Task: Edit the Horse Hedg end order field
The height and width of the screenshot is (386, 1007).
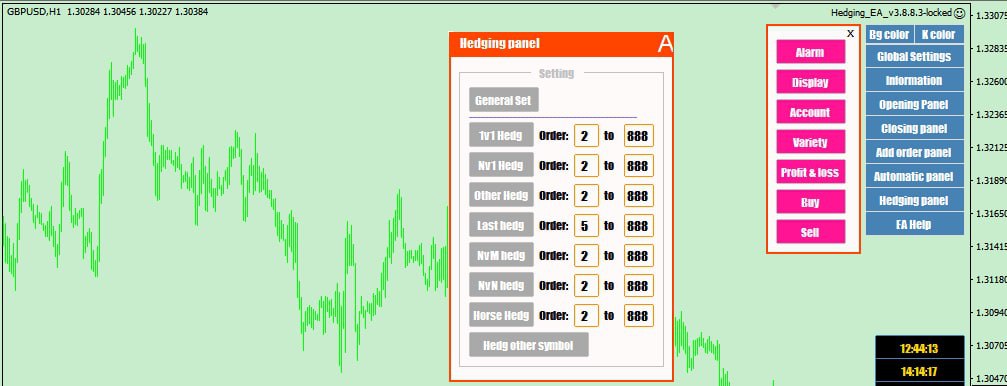Action: tap(638, 315)
